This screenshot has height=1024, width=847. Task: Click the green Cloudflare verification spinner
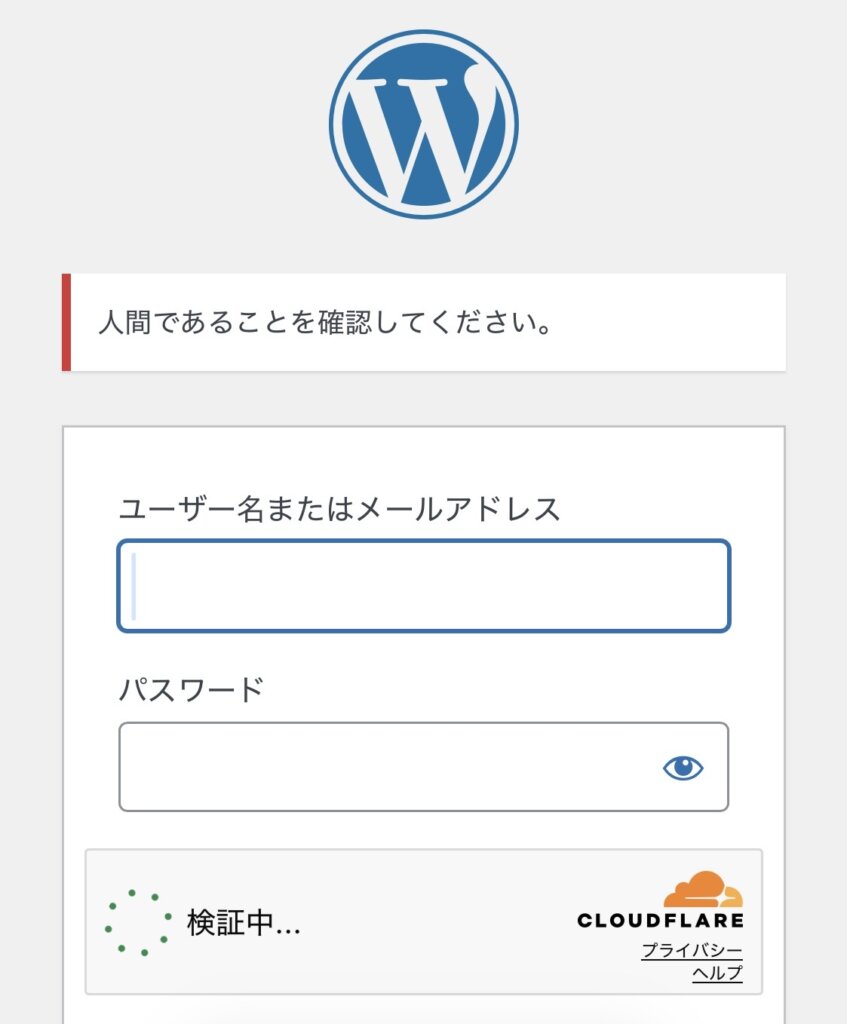(138, 922)
